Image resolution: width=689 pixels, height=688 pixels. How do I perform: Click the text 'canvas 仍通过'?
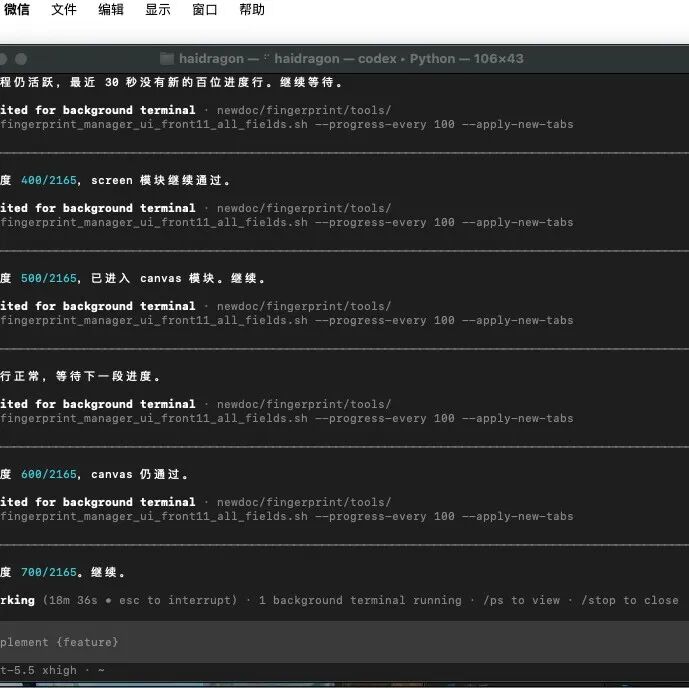coord(135,474)
